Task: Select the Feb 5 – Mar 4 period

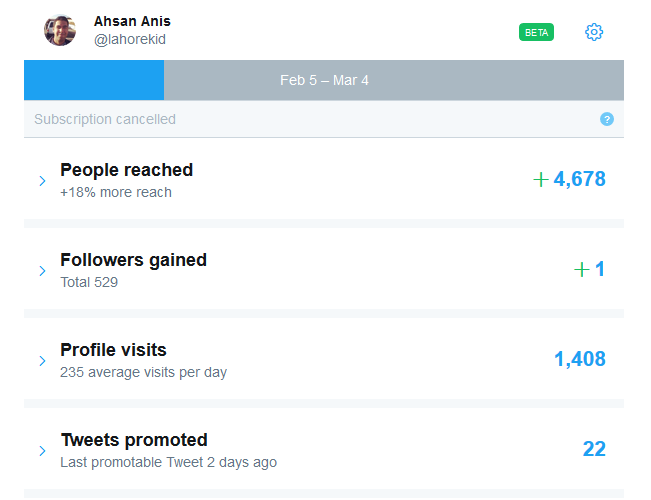Action: [x=324, y=80]
